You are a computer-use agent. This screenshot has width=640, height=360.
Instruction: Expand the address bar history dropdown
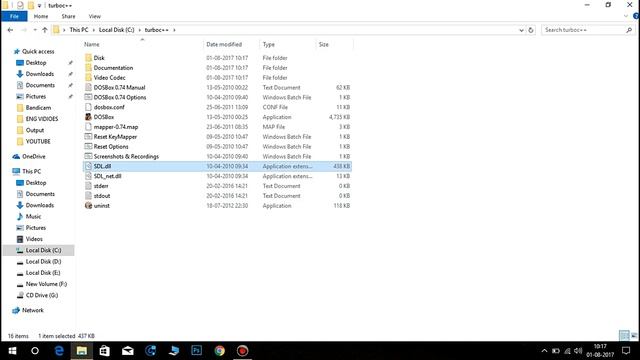click(521, 30)
